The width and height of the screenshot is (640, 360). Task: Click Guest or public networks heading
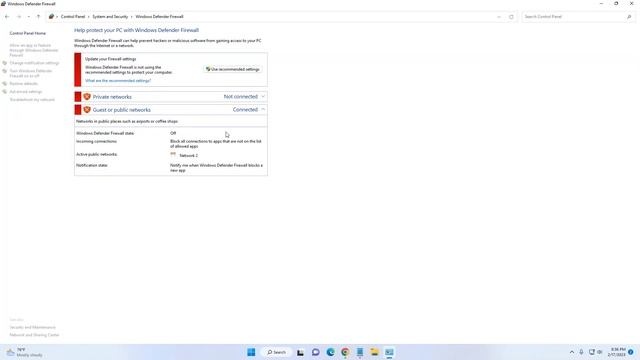click(122, 110)
